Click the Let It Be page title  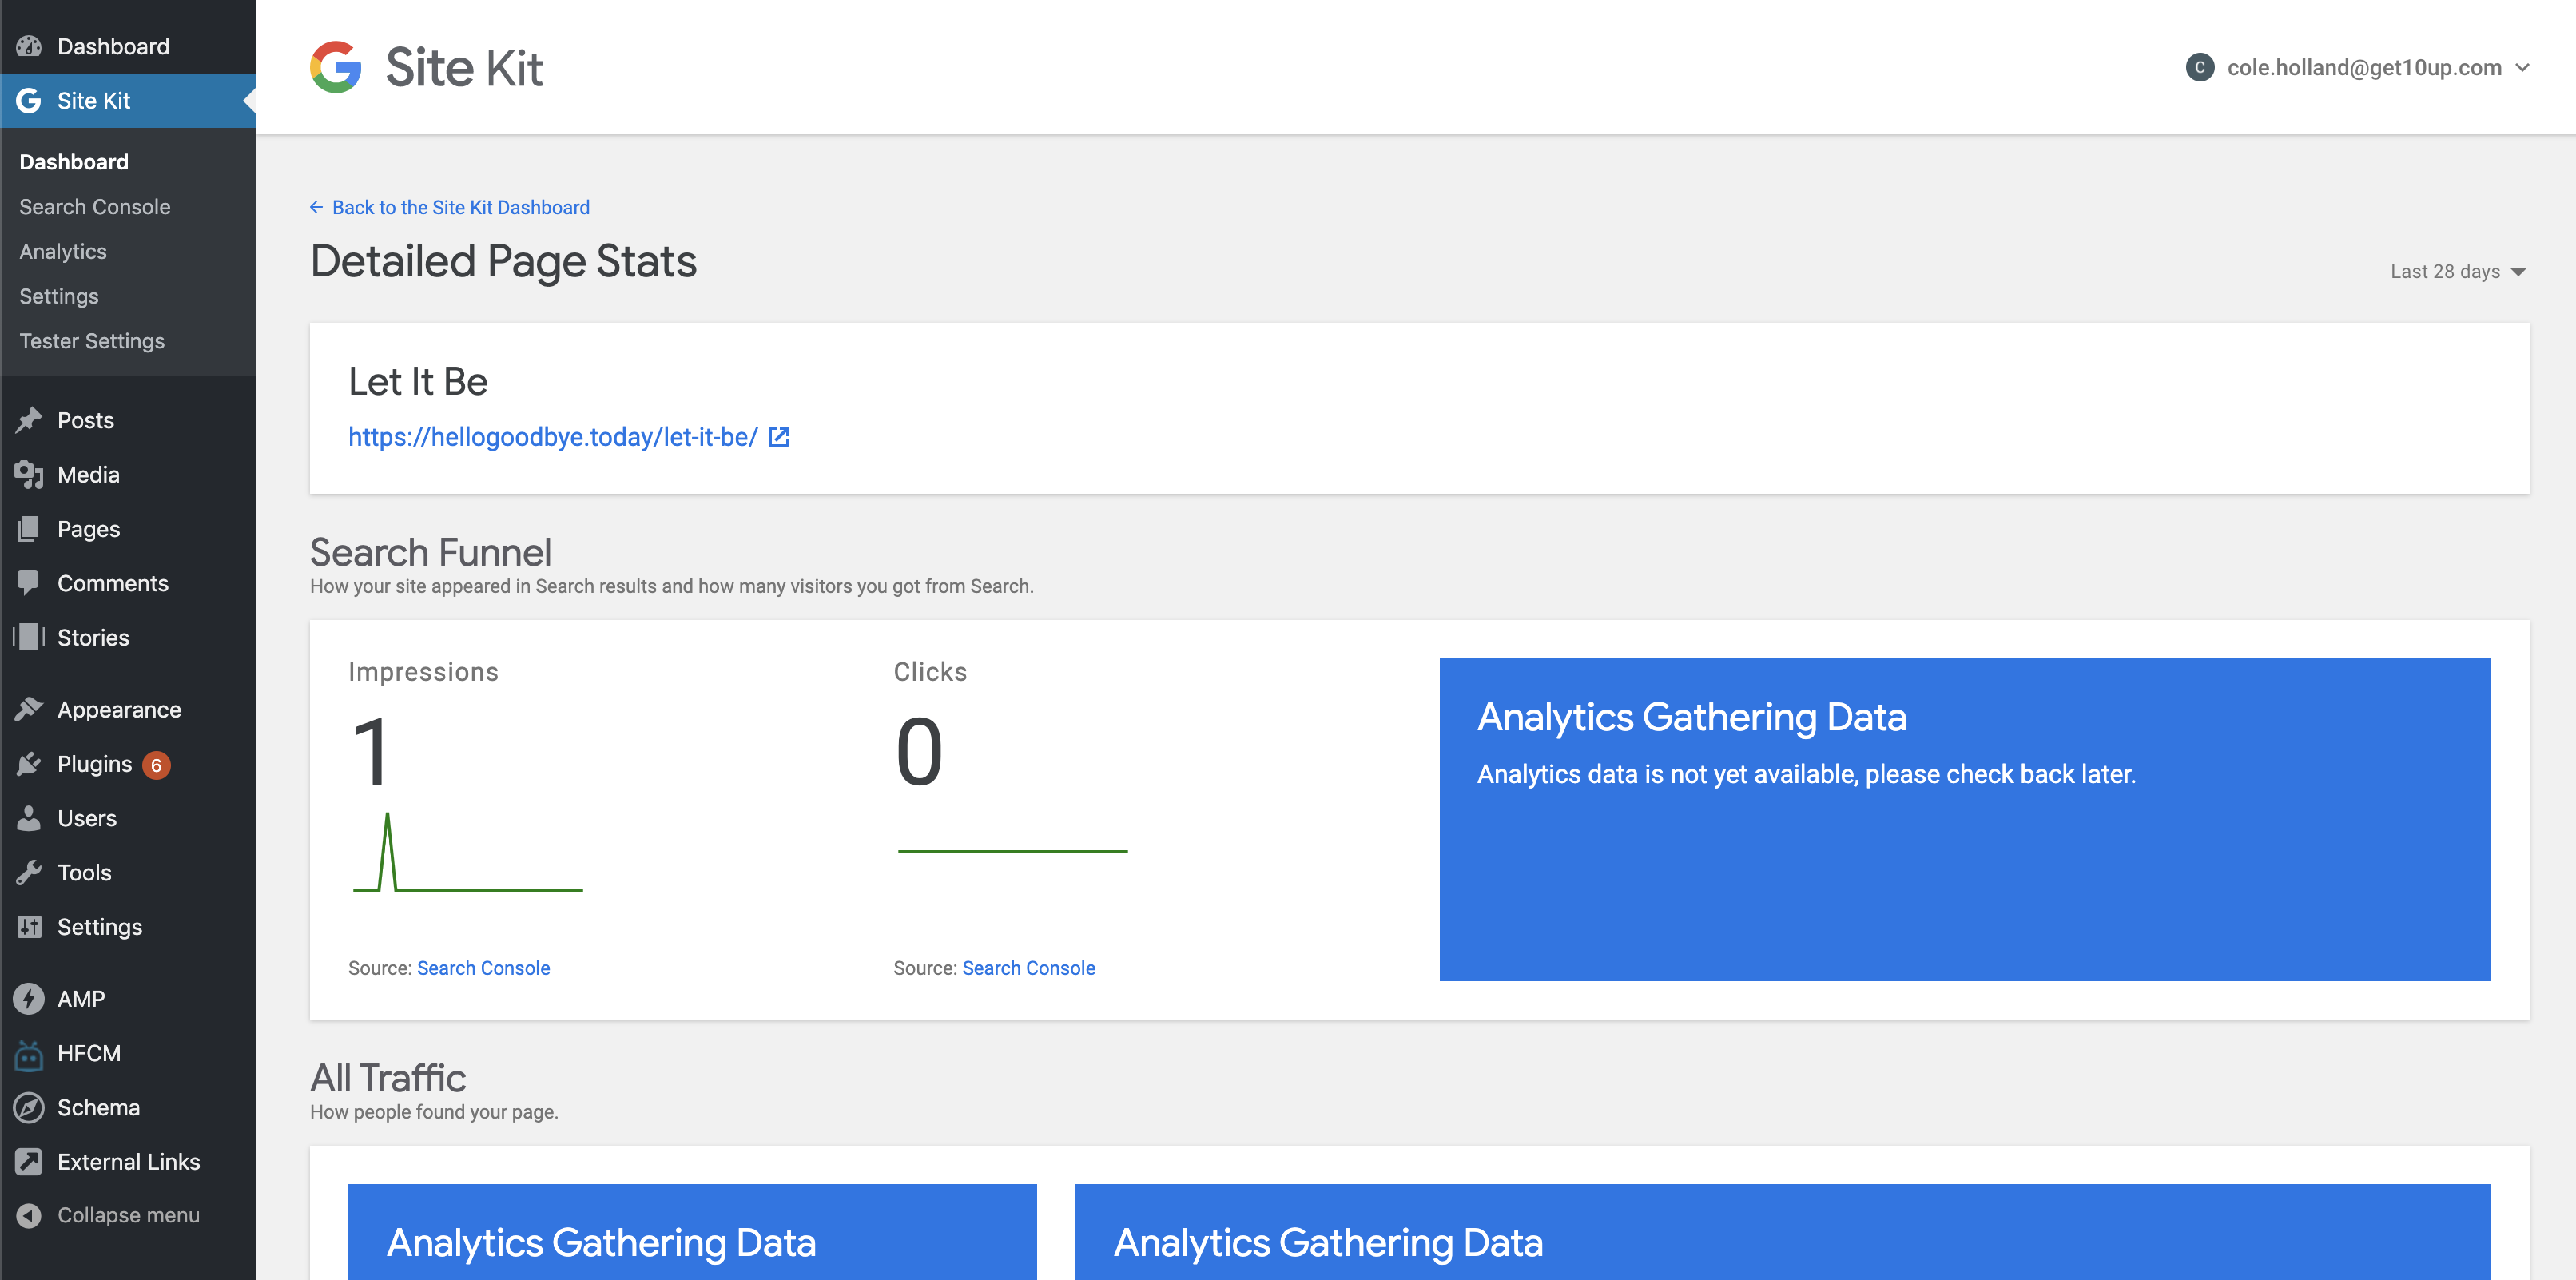(418, 382)
